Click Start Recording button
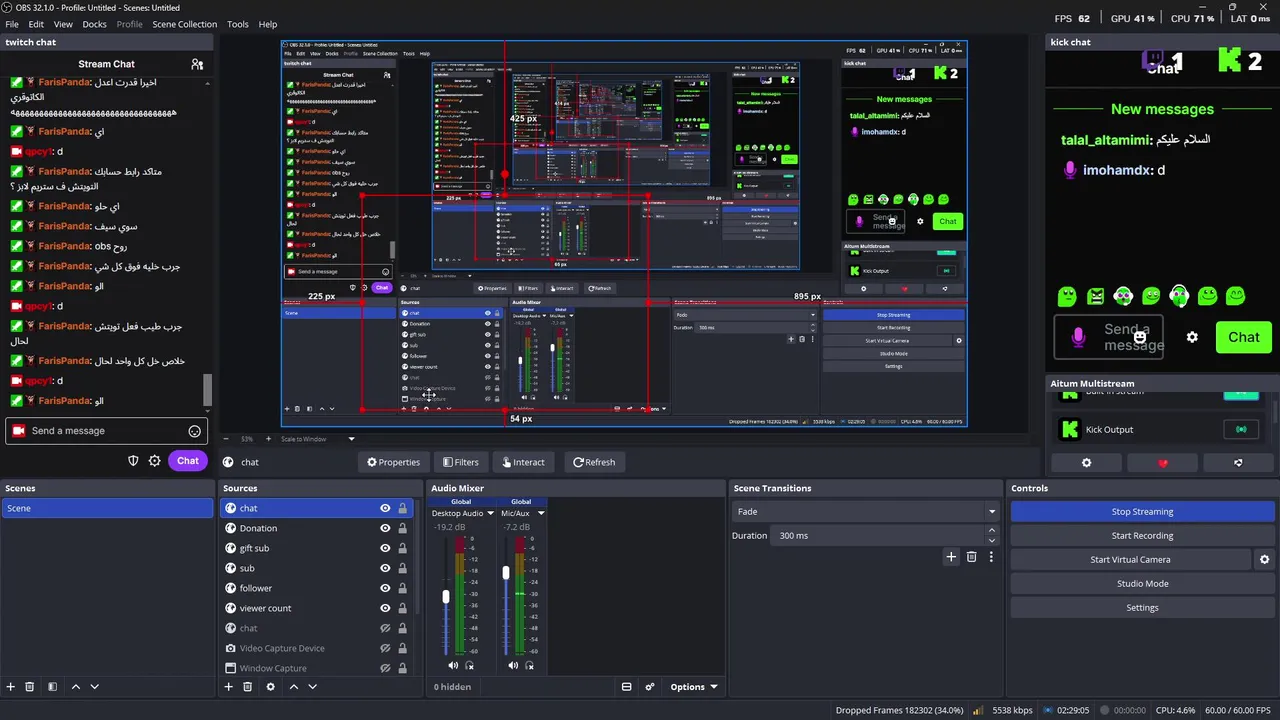This screenshot has height=720, width=1280. point(1142,535)
